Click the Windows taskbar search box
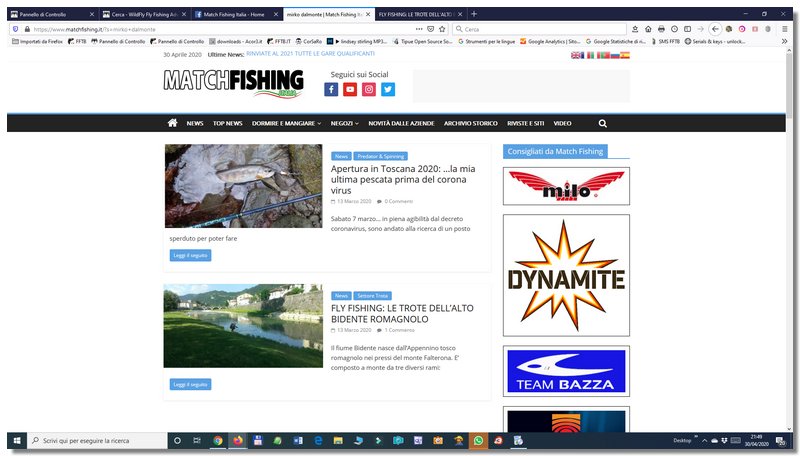The image size is (800, 456). [97, 440]
